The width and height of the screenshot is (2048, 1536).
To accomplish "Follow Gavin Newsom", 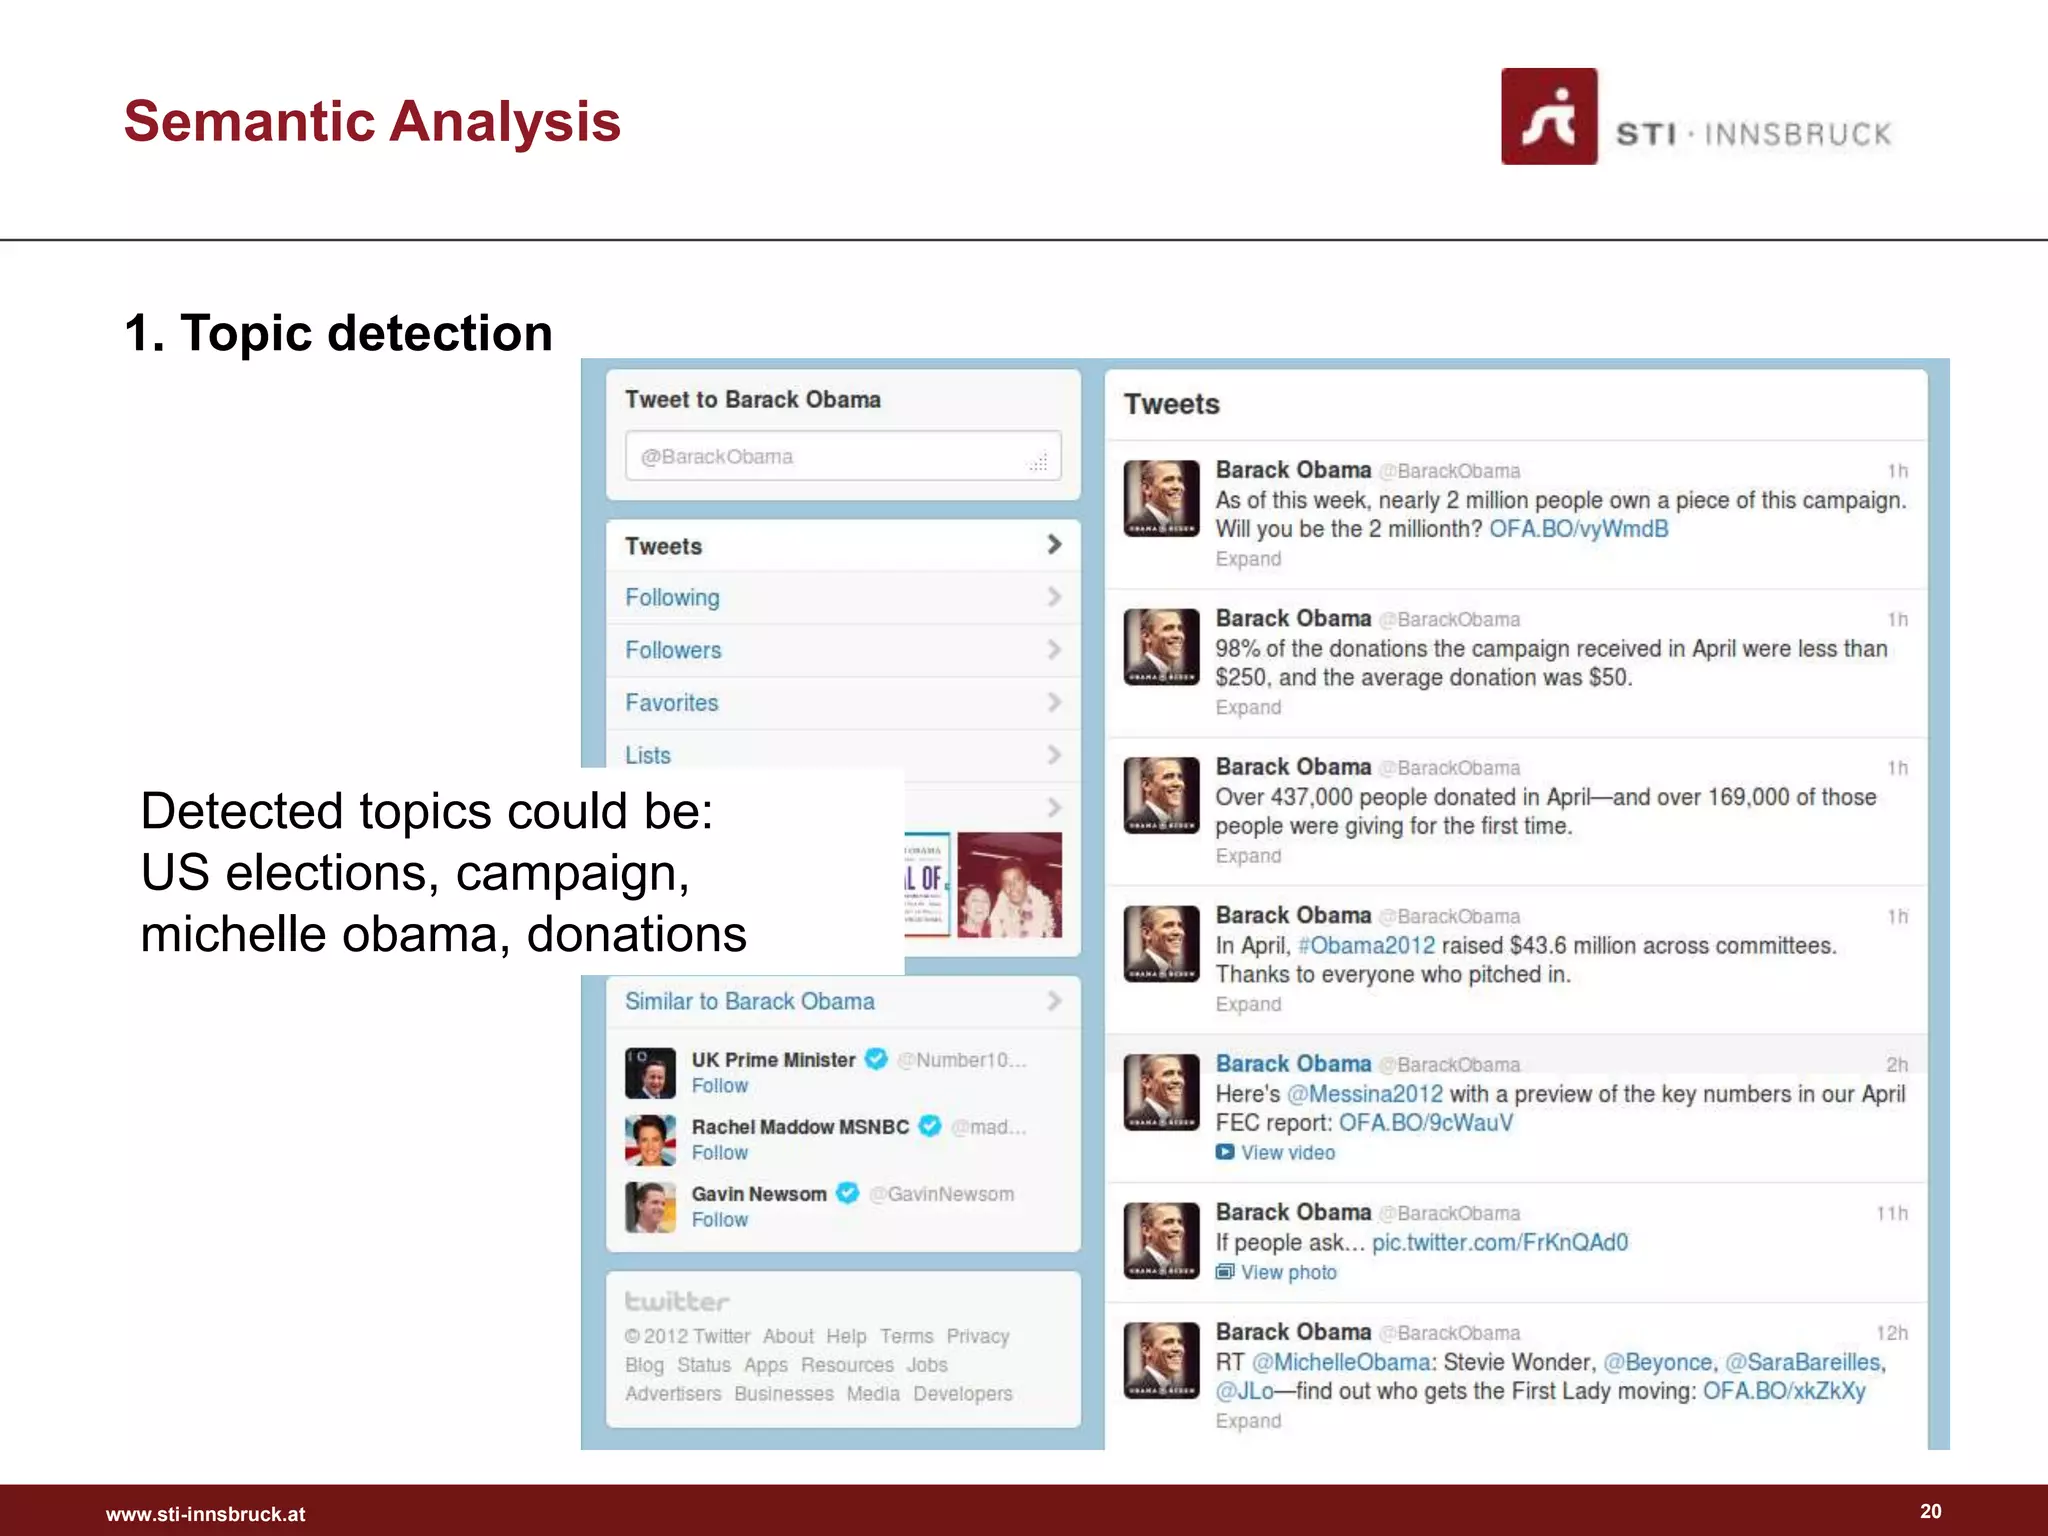I will pyautogui.click(x=720, y=1220).
